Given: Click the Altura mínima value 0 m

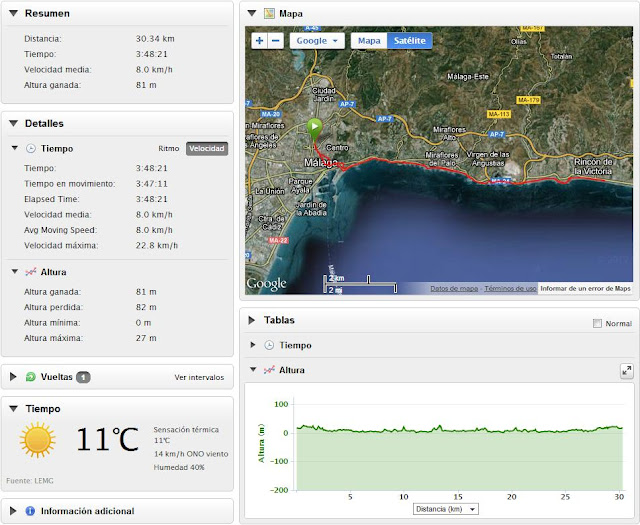Looking at the screenshot, I should coord(143,323).
